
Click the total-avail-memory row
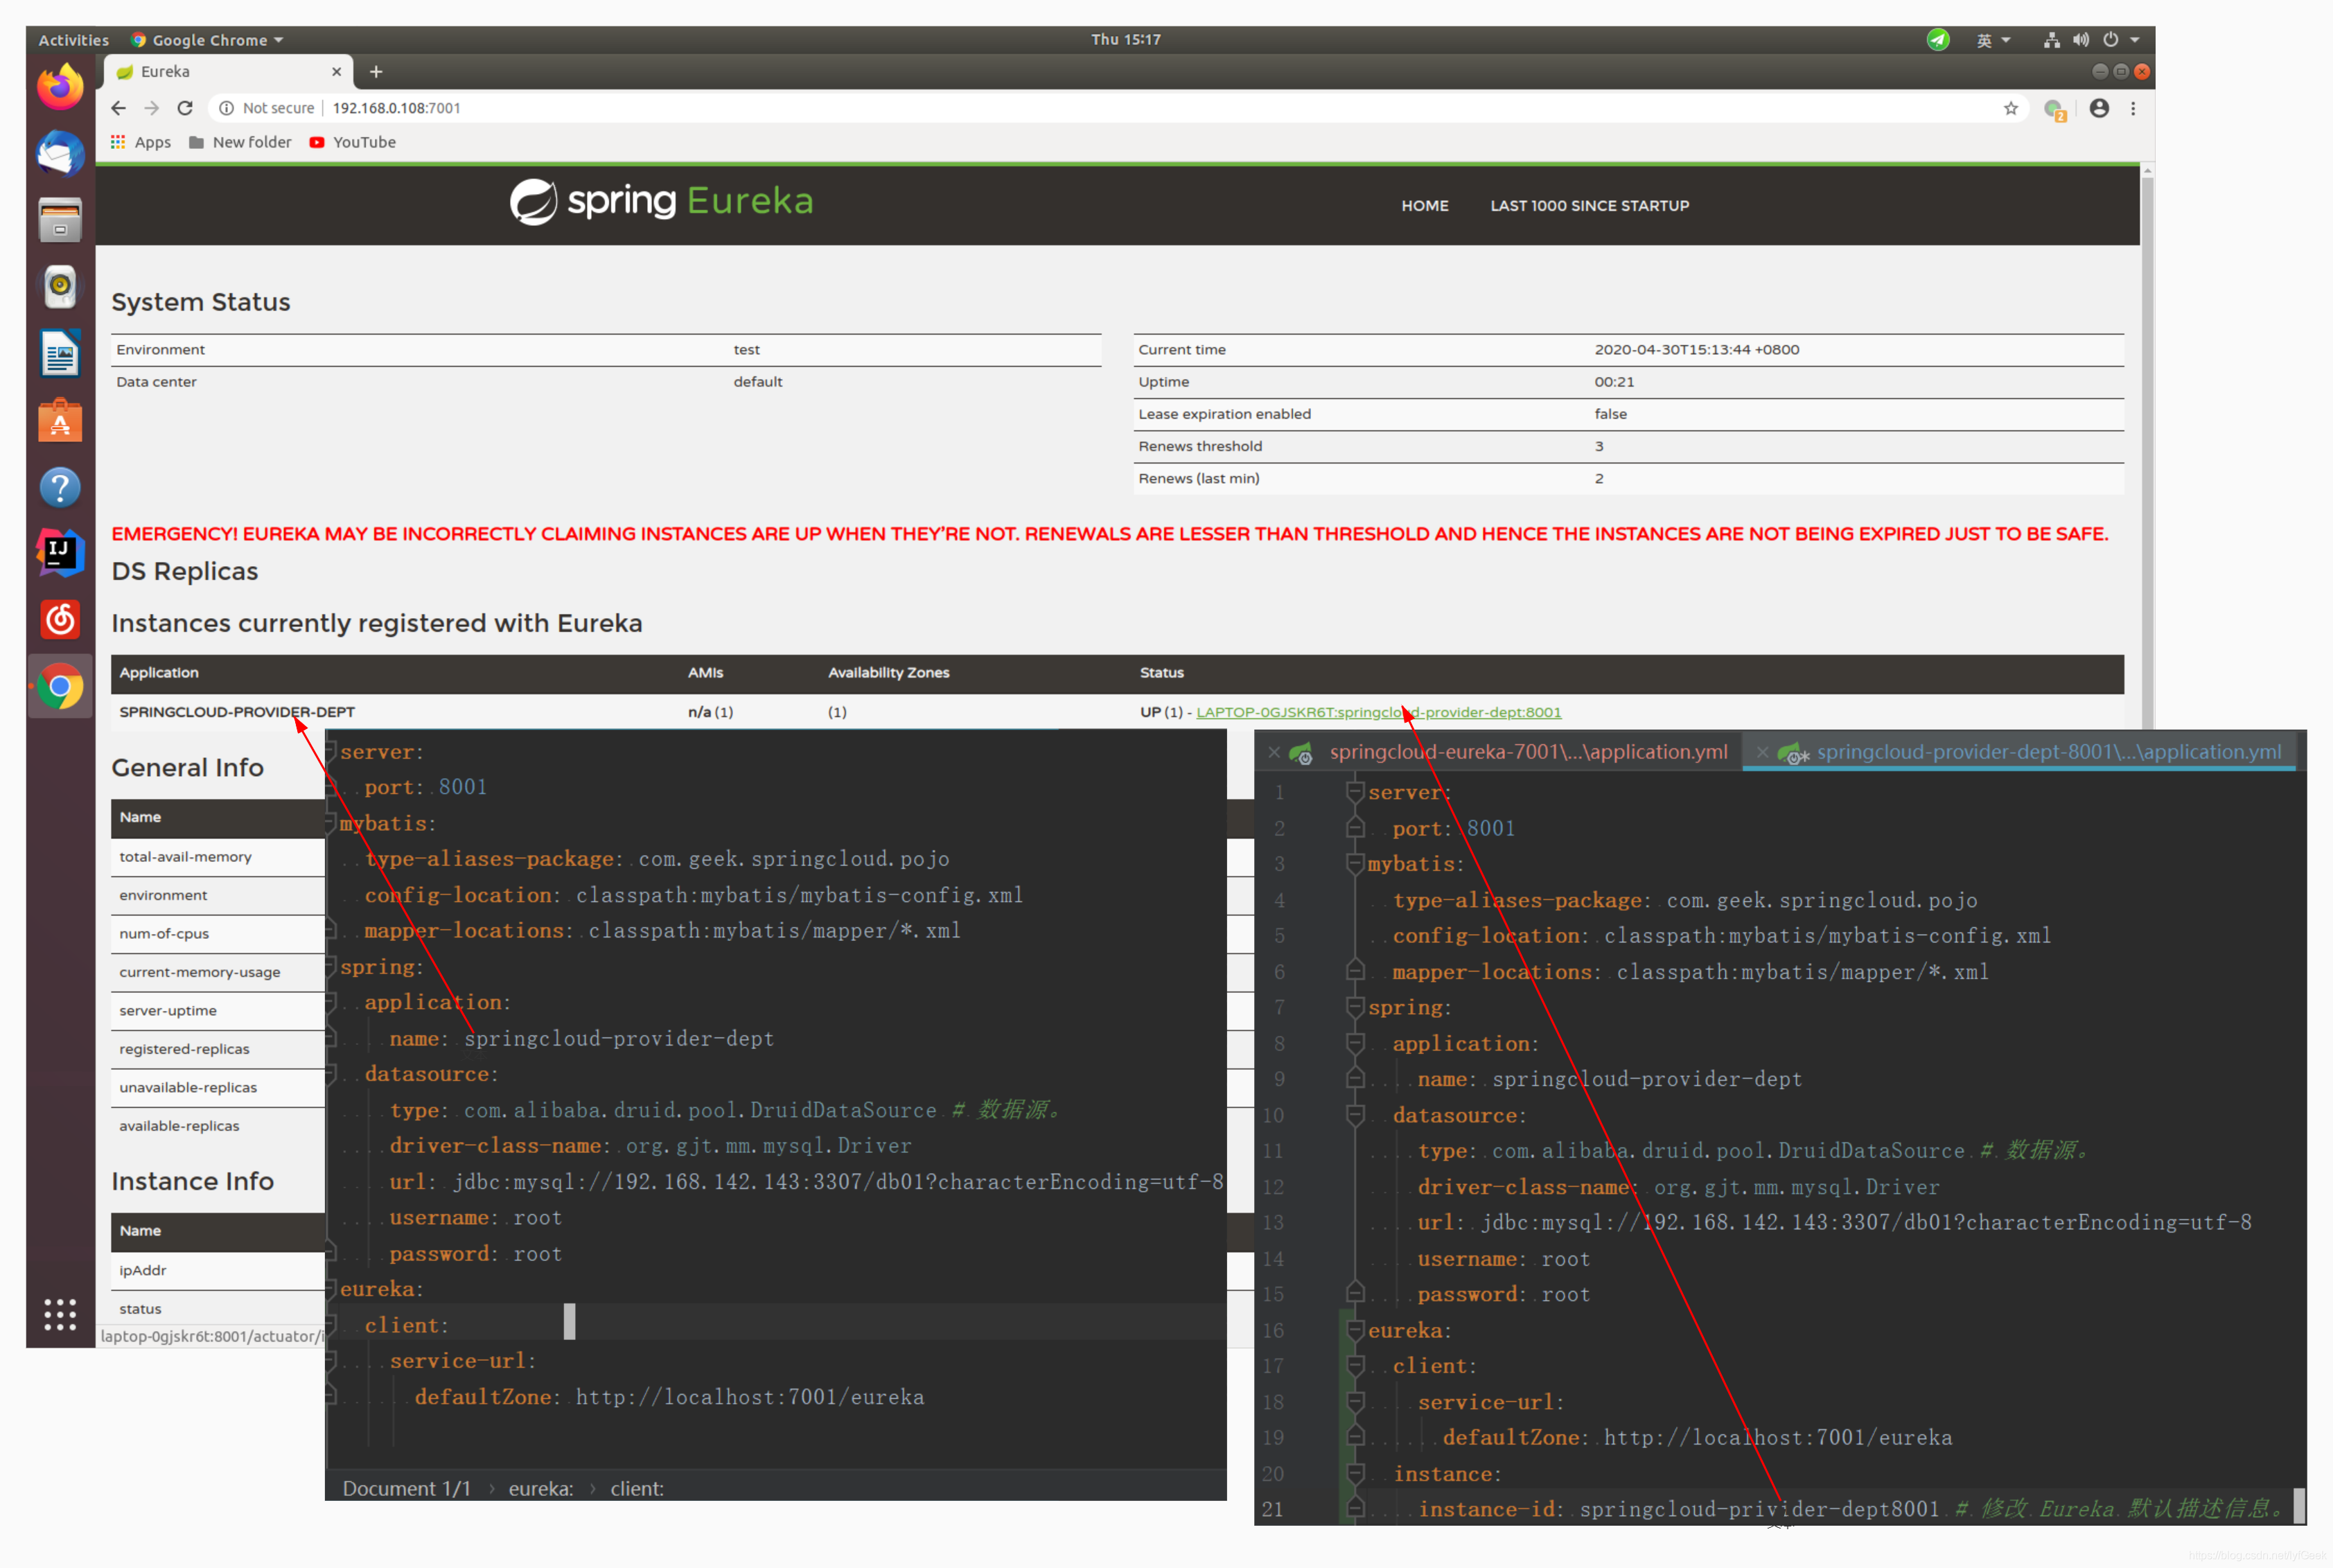tap(218, 857)
